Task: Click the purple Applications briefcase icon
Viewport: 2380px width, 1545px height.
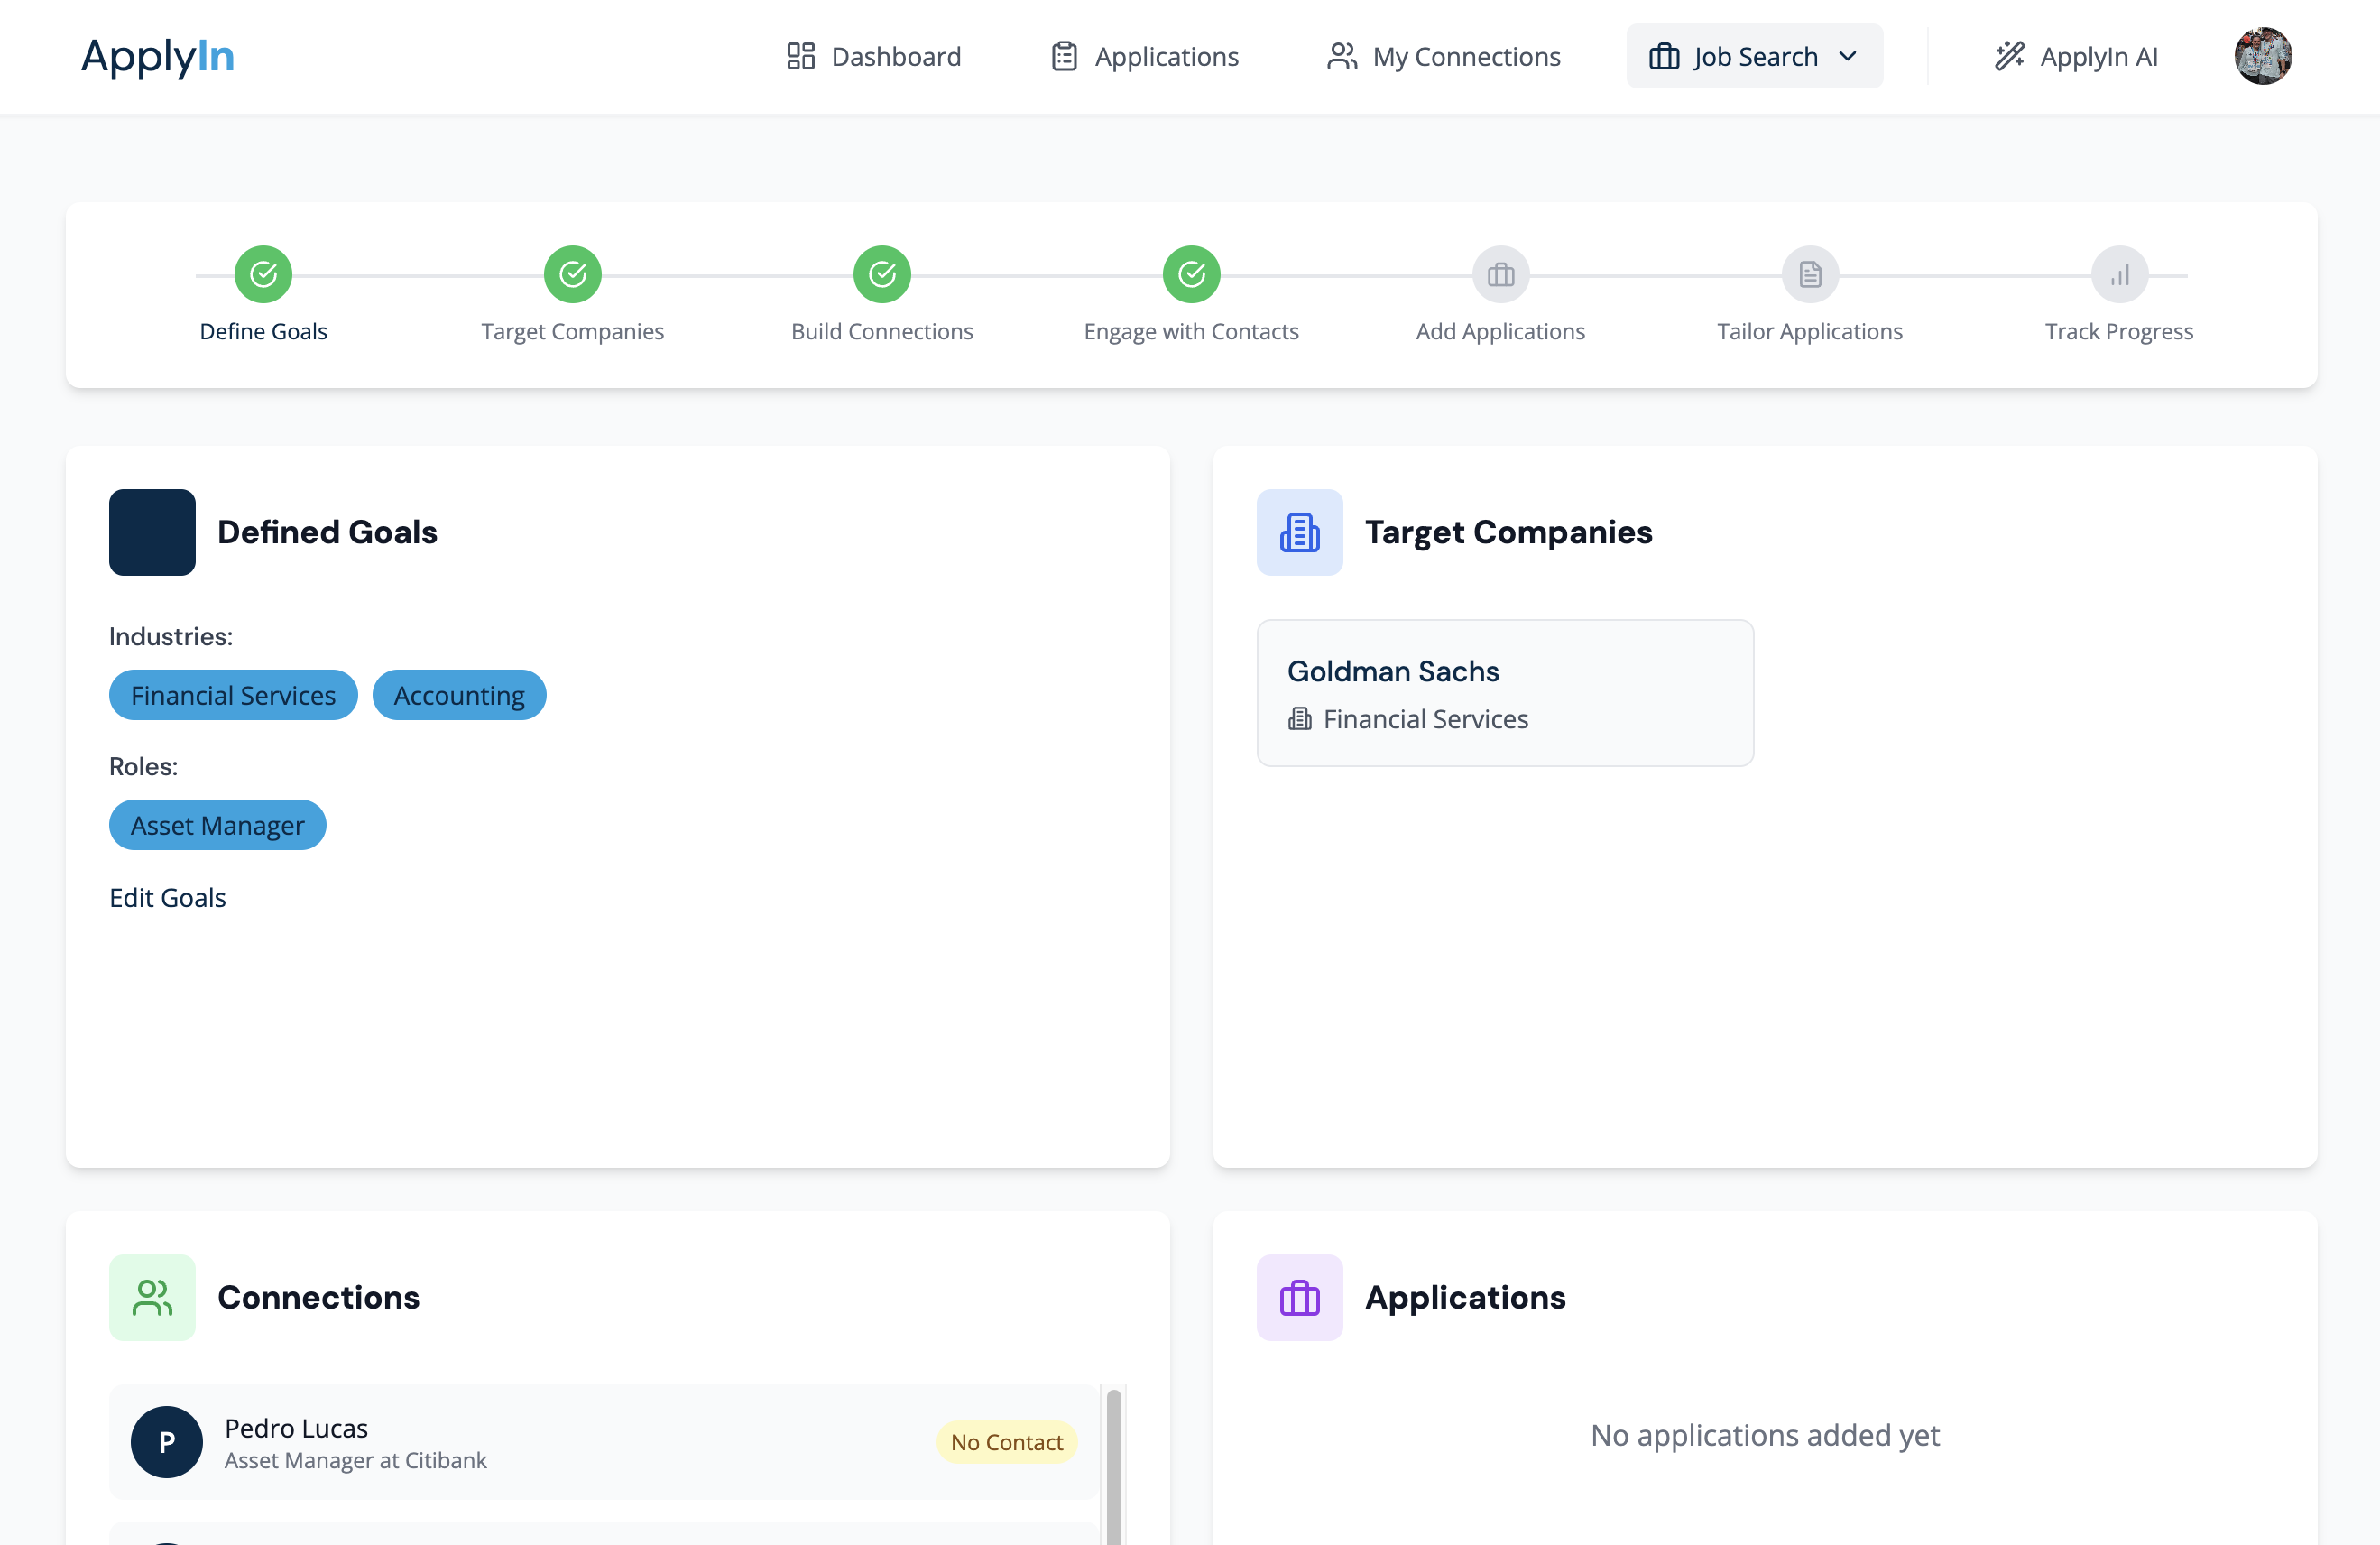Action: pyautogui.click(x=1299, y=1297)
